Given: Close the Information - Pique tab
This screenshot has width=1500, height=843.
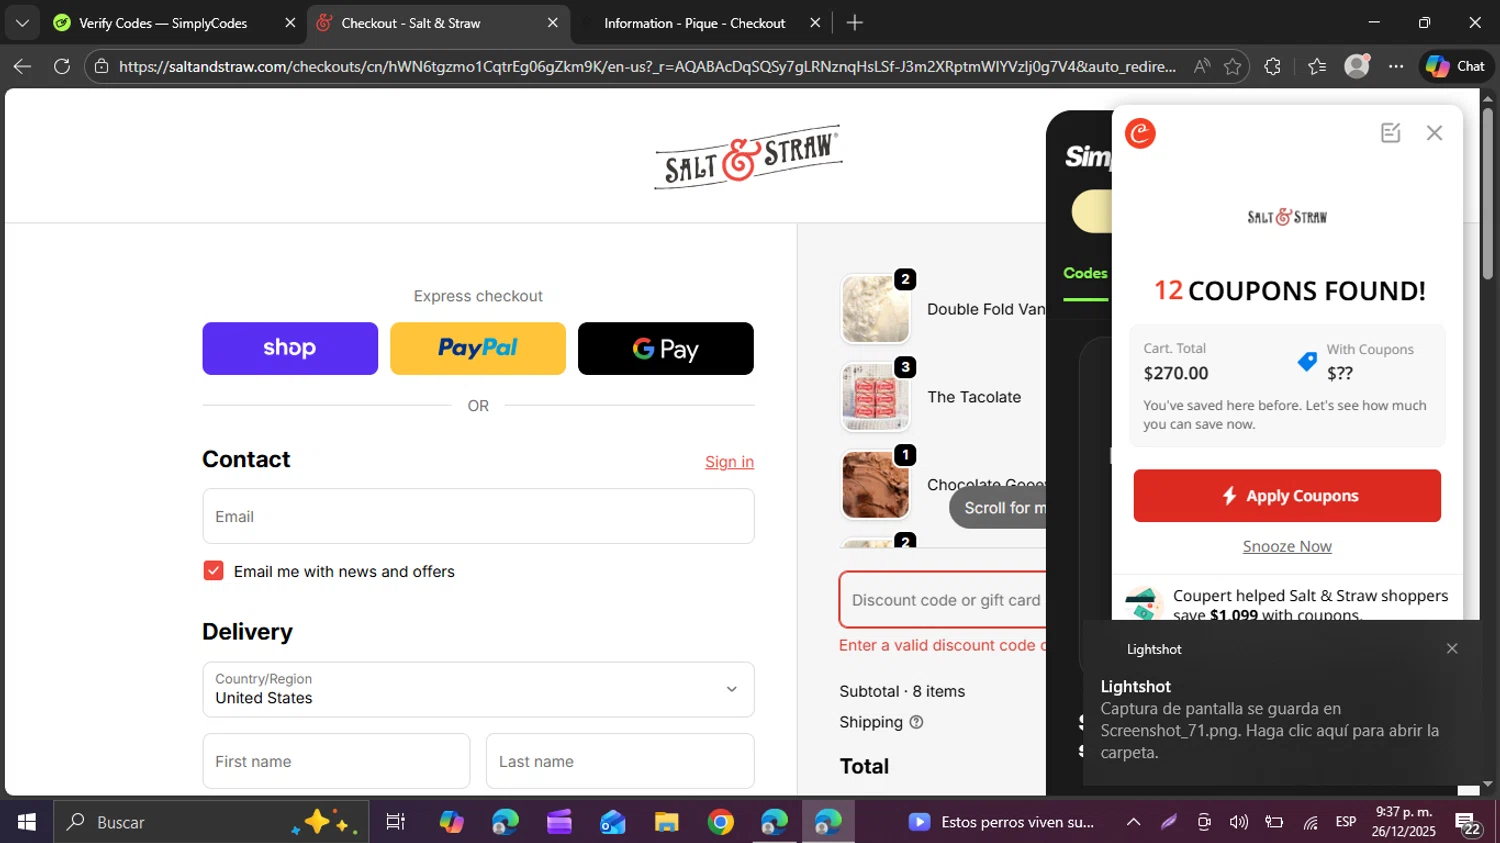Looking at the screenshot, I should click(x=815, y=23).
